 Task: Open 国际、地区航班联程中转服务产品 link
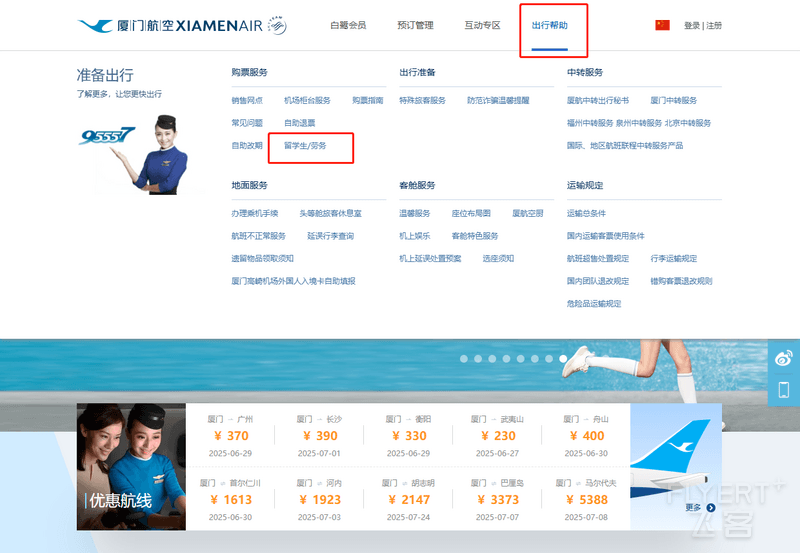pos(624,145)
